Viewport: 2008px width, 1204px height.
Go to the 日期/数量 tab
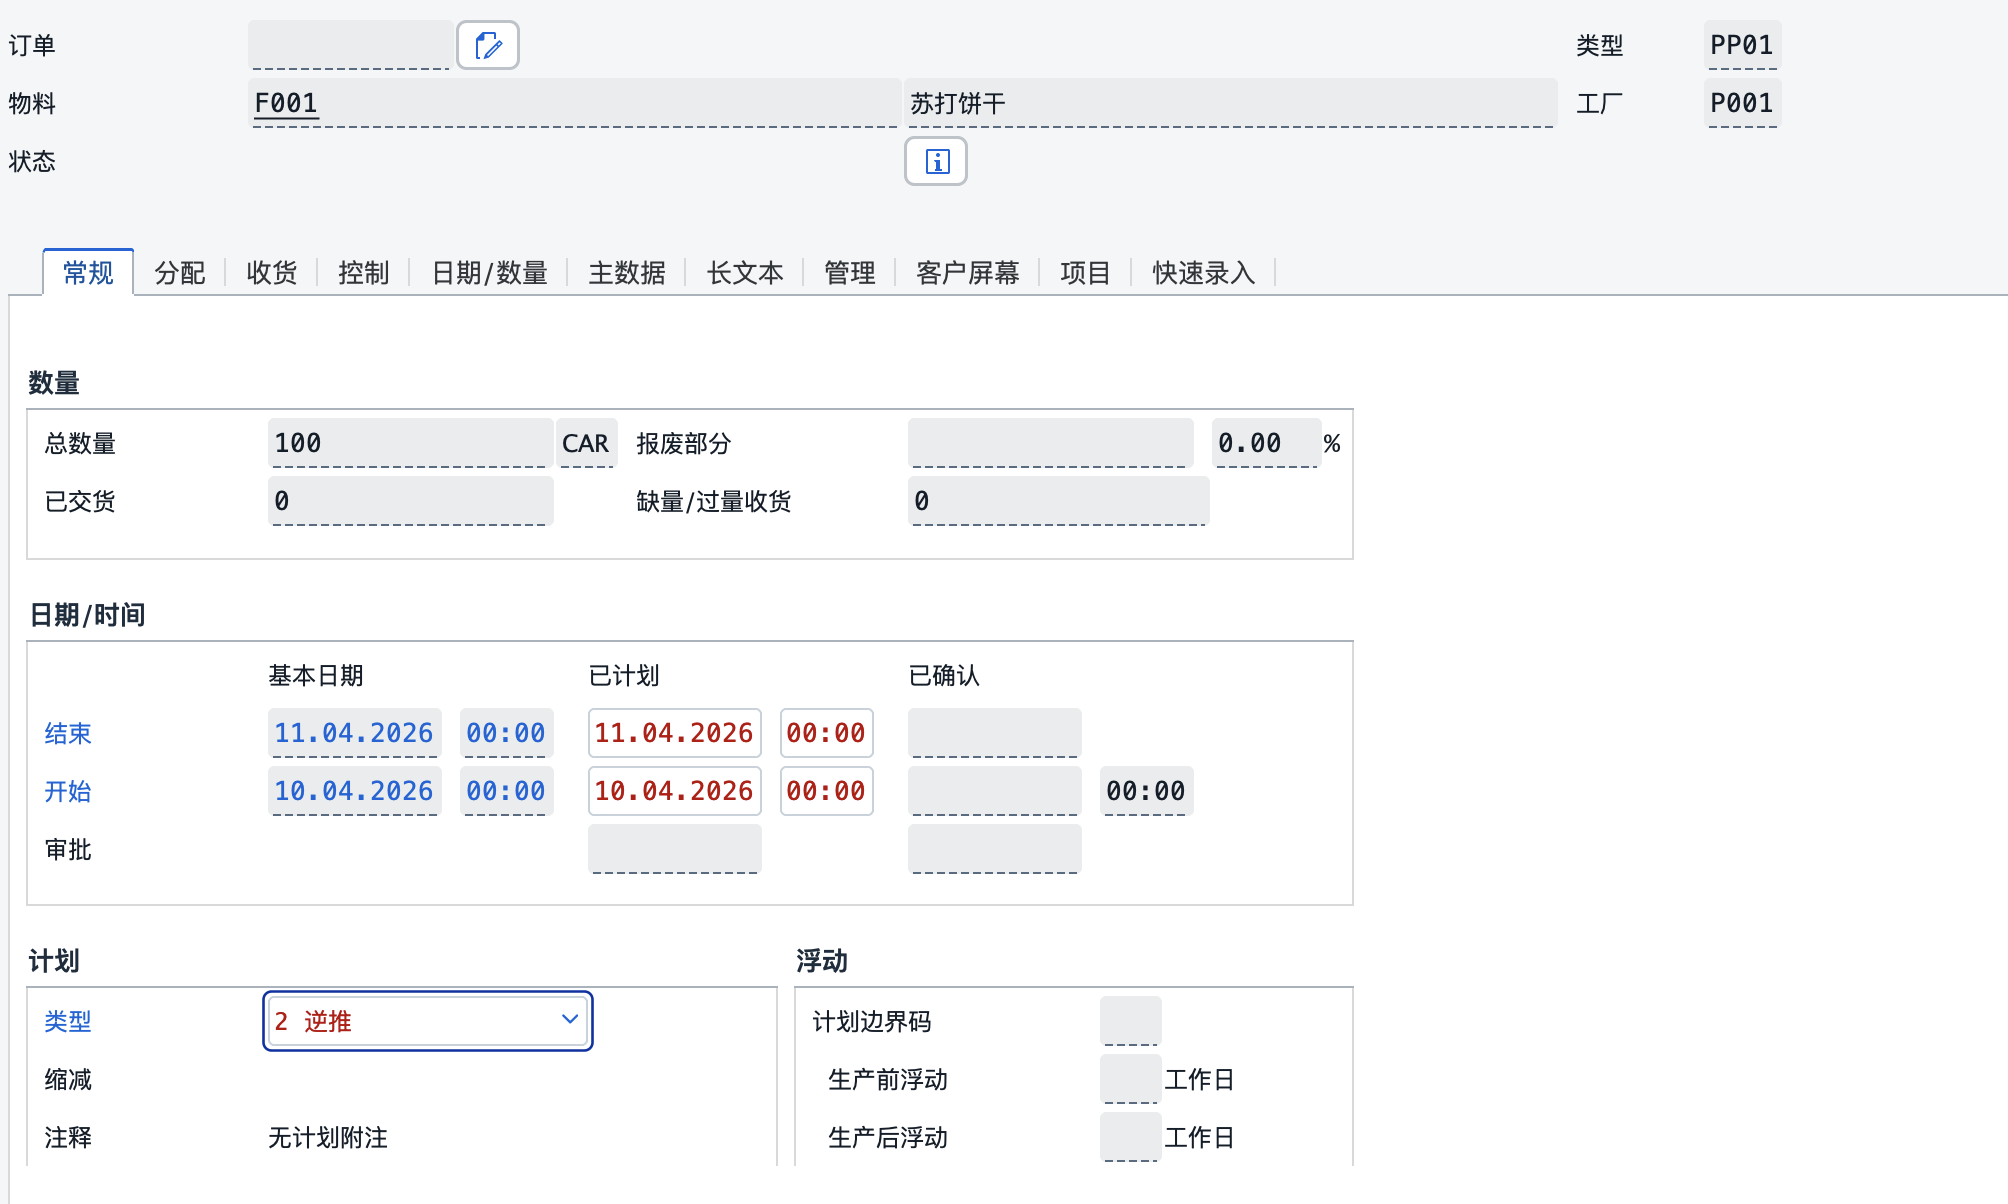(489, 273)
